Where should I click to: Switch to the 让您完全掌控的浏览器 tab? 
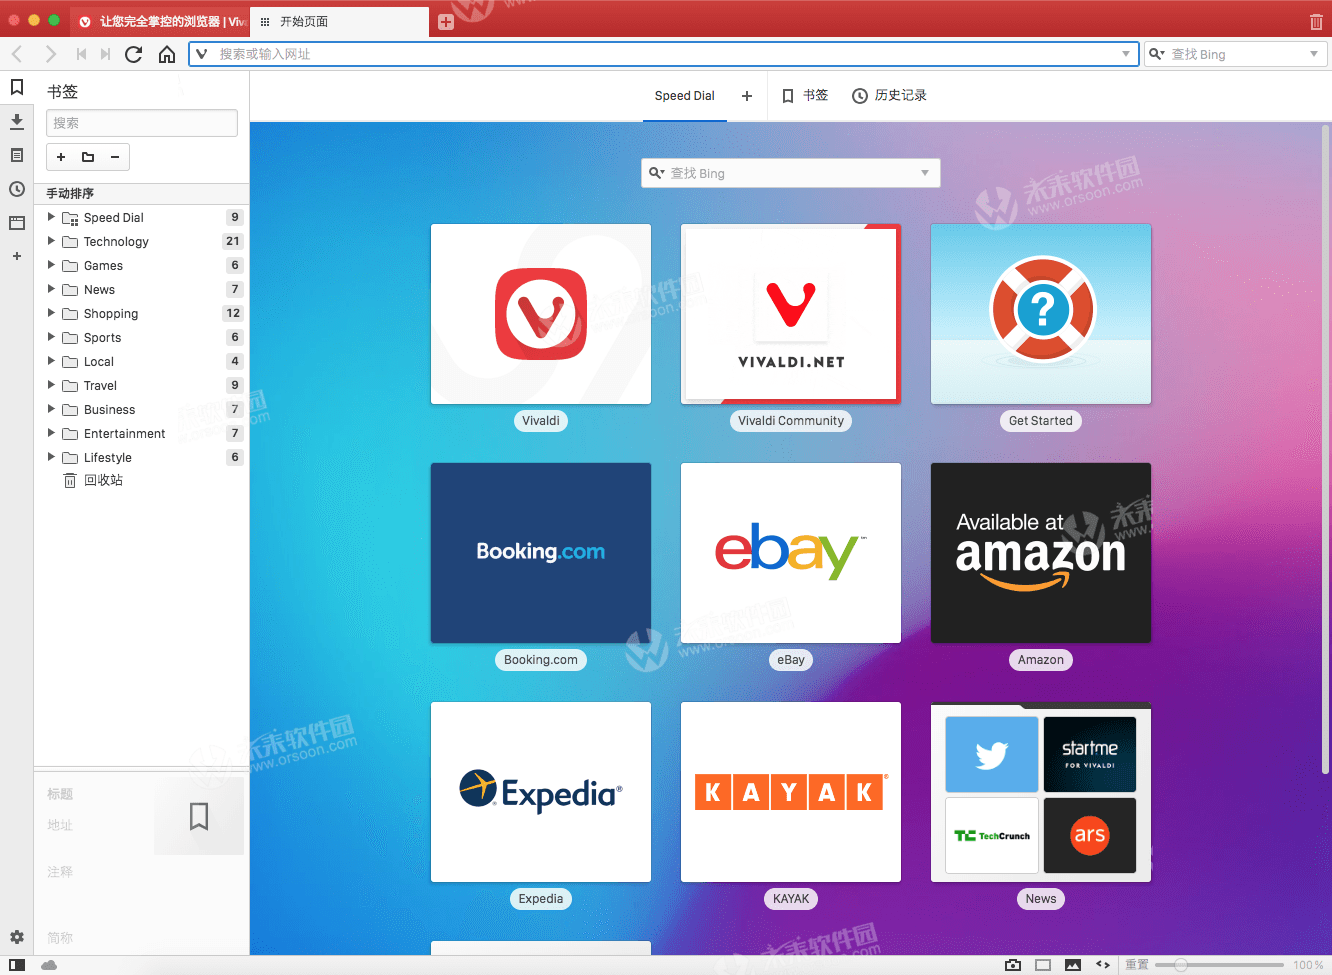160,22
